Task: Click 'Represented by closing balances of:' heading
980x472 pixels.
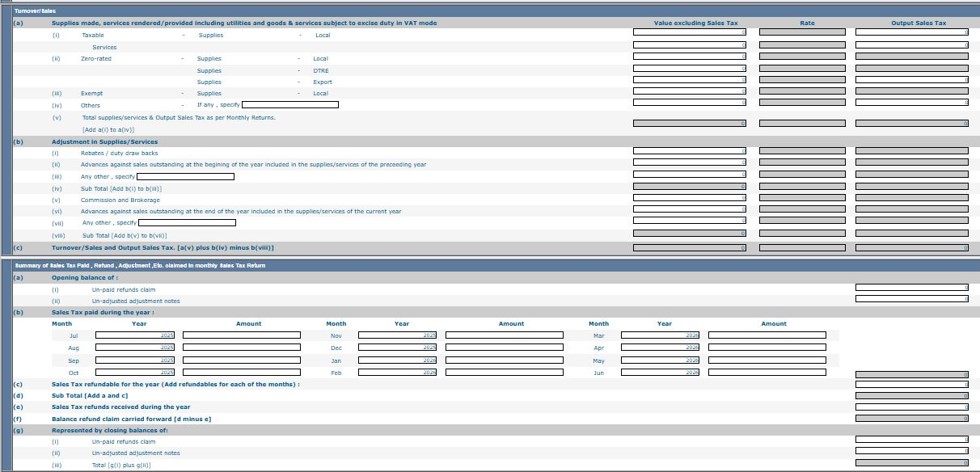Action: coord(110,430)
